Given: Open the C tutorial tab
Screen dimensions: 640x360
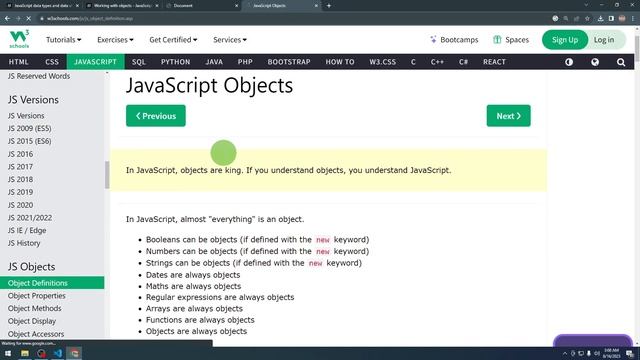Looking at the screenshot, I should [x=413, y=62].
